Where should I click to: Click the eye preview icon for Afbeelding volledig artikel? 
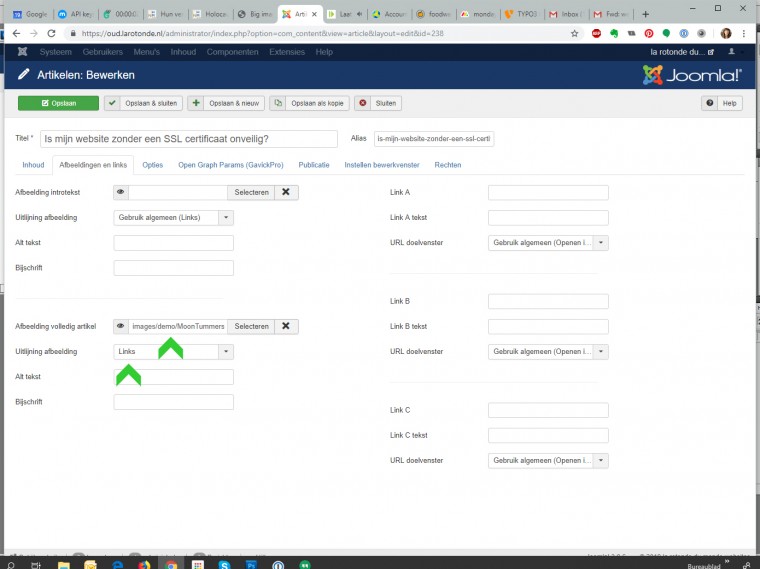[121, 326]
